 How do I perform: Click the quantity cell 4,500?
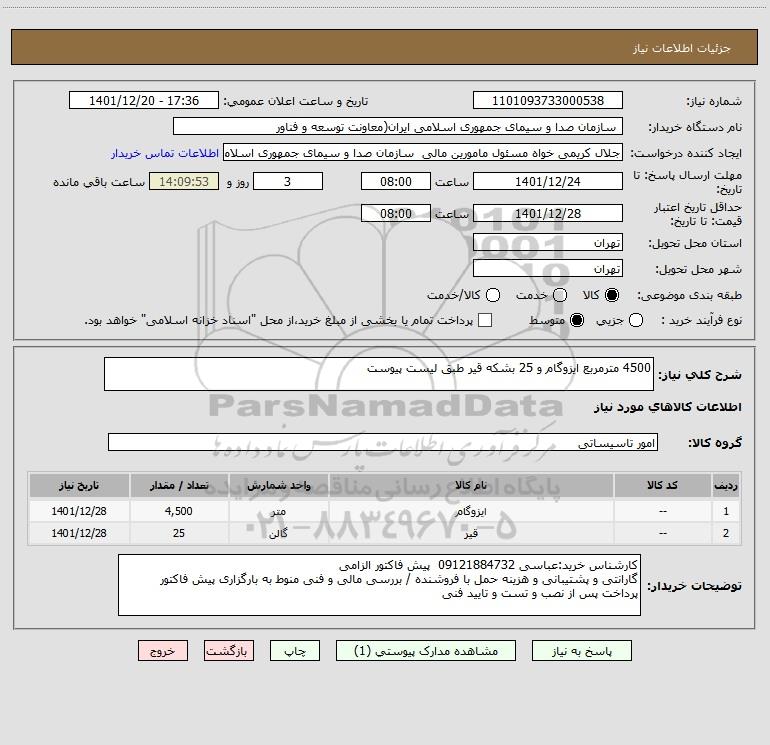pyautogui.click(x=179, y=511)
